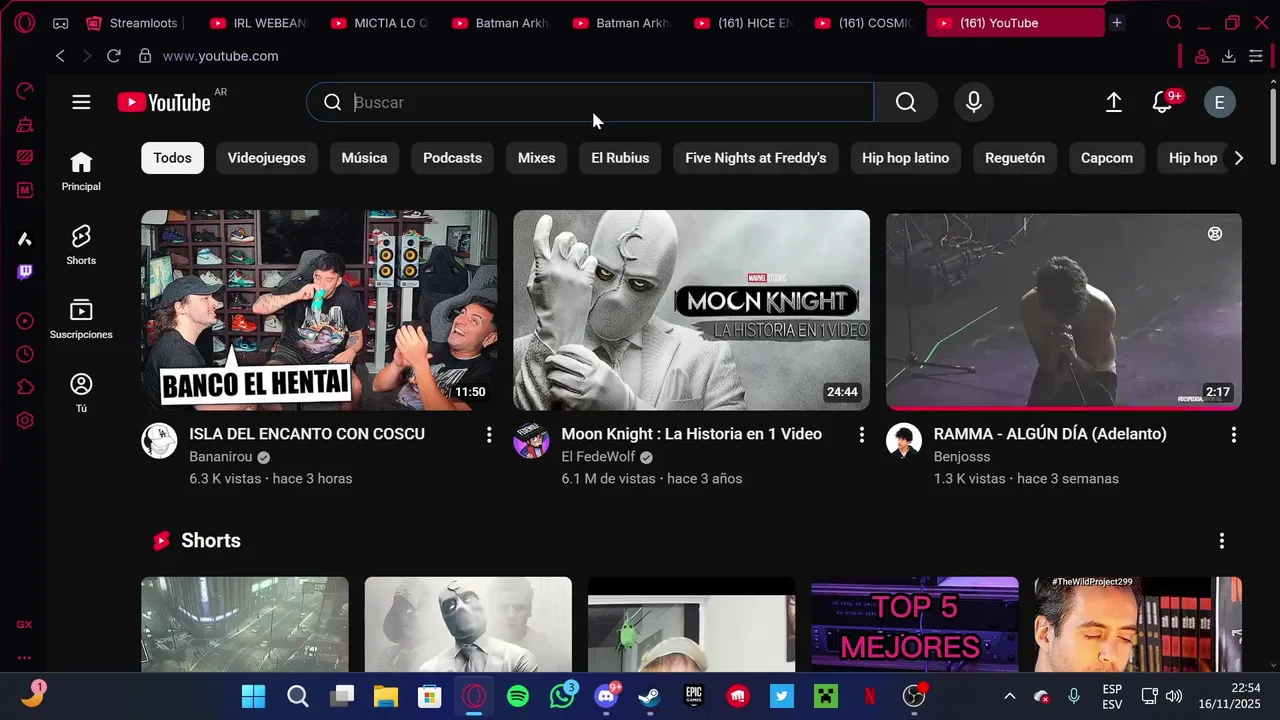Open GX Cleaner broom icon in sidebar
Viewport: 1280px width, 720px height.
point(25,125)
